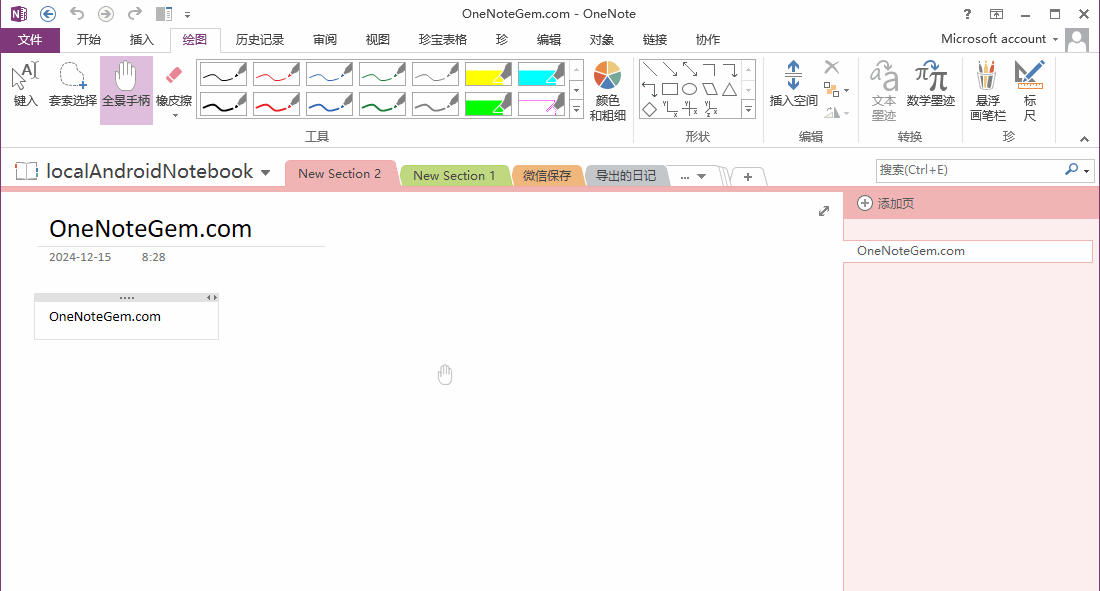Select the straight line shape

(x=650, y=69)
